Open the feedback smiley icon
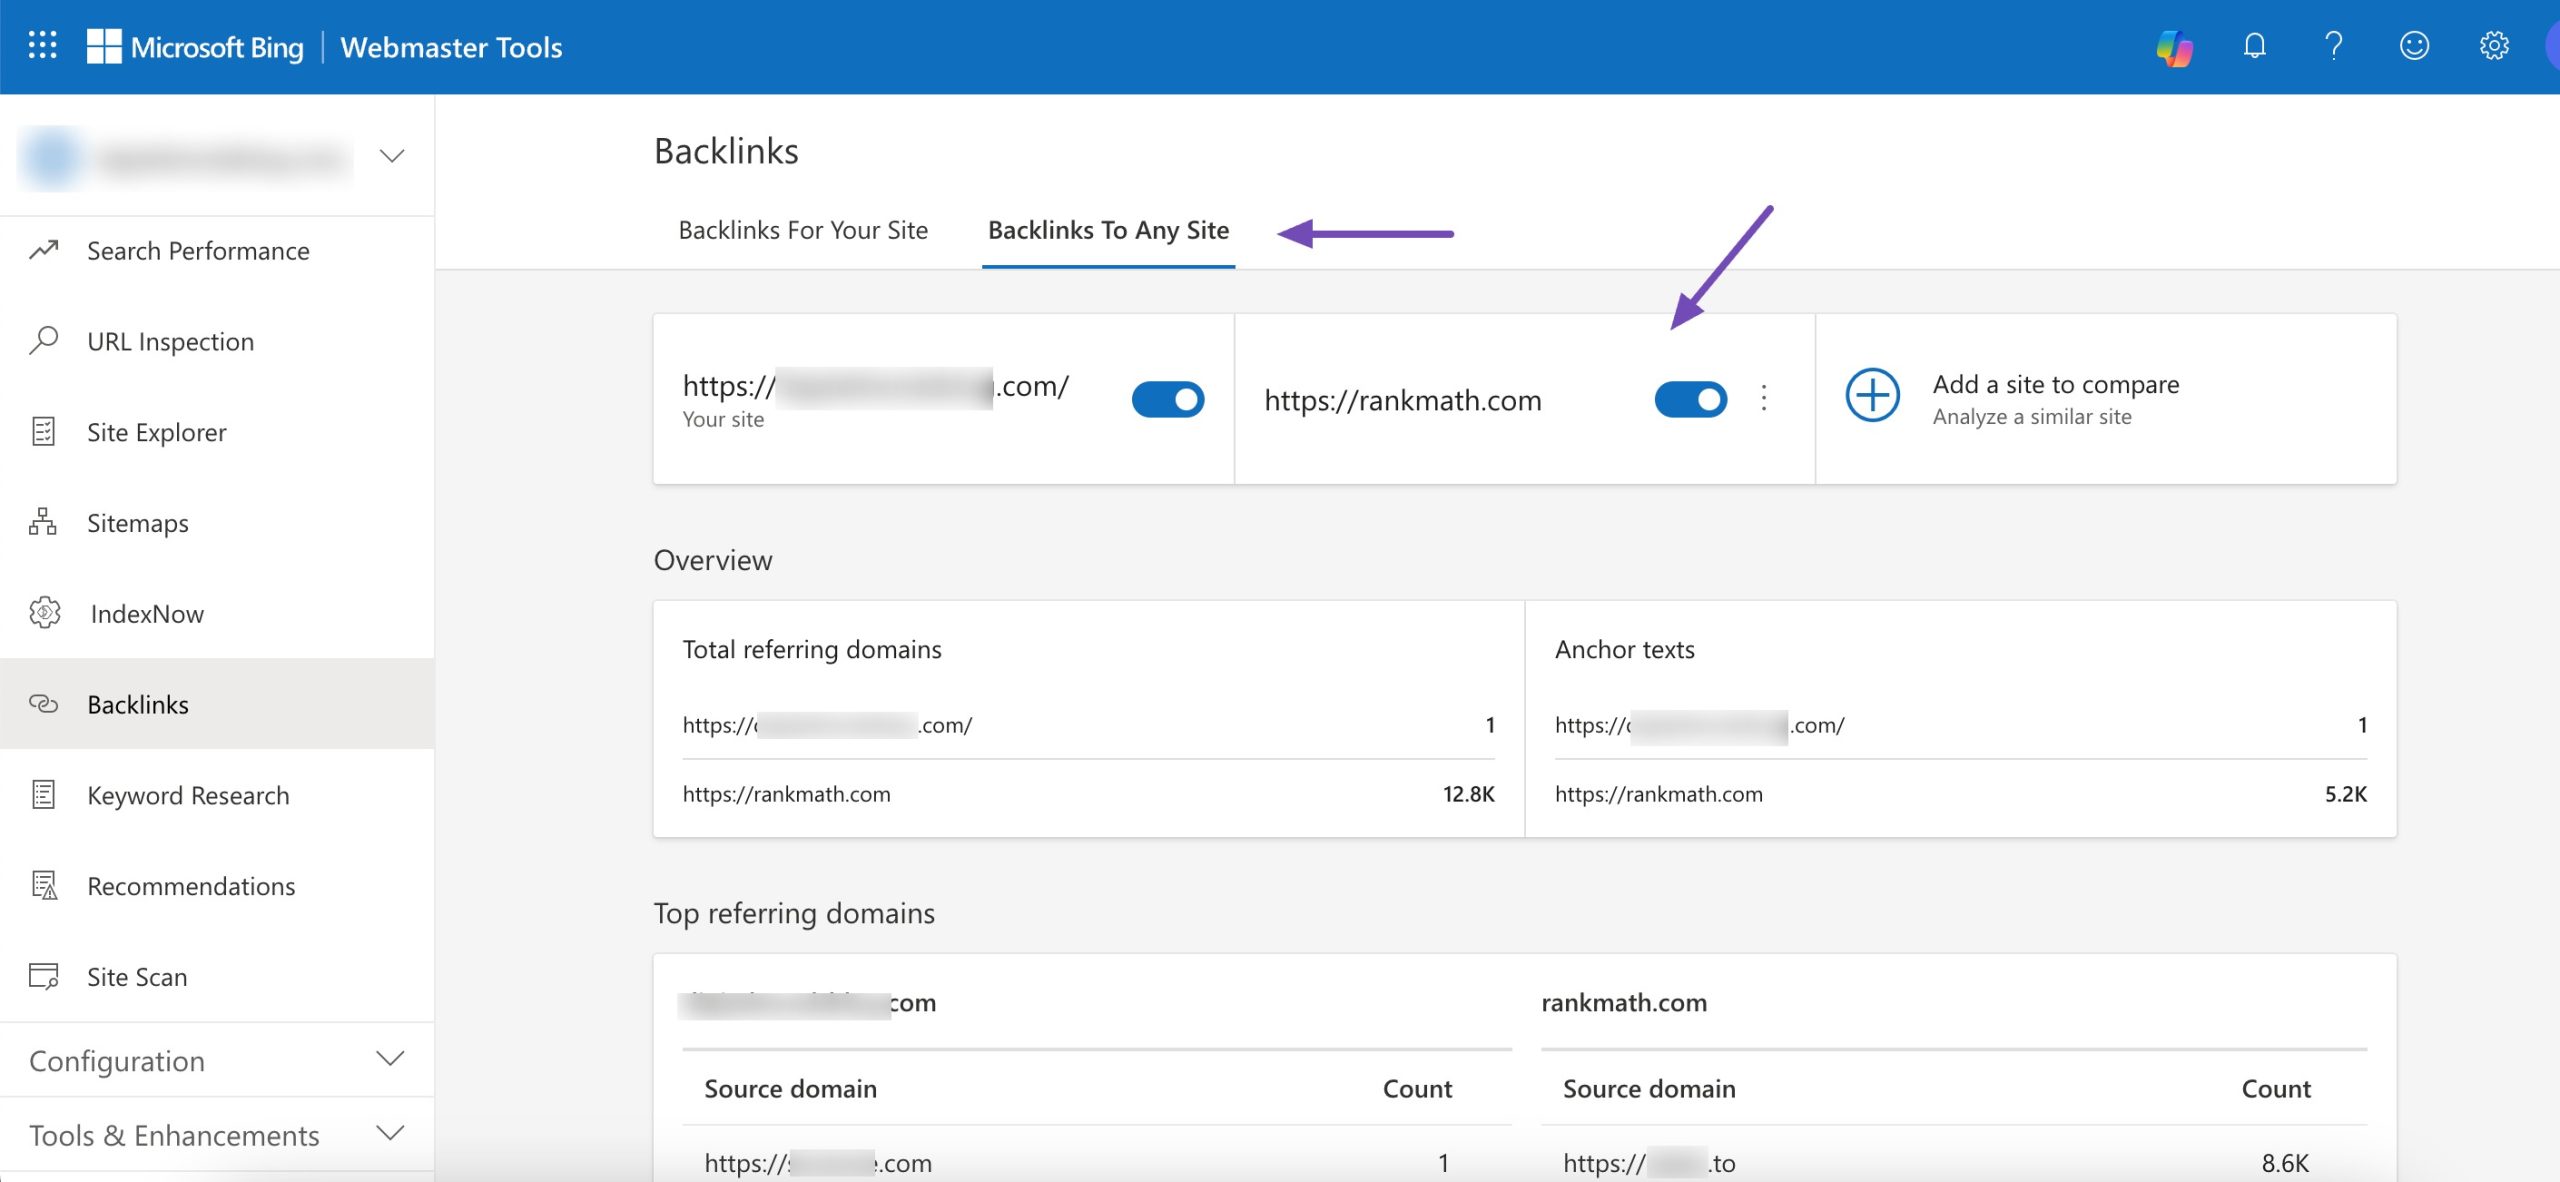The height and width of the screenshot is (1182, 2560). pos(2414,46)
